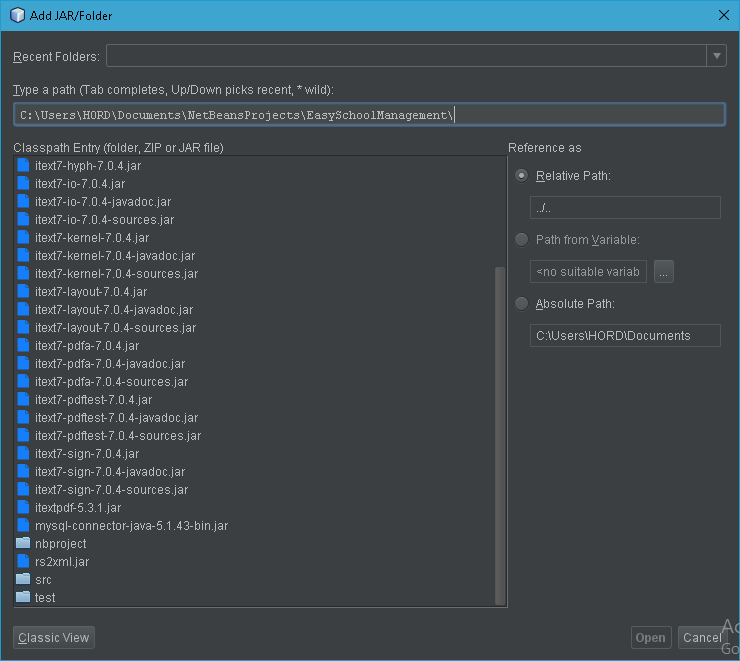Select the nbproject folder name
Viewport: 740px width, 661px height.
pyautogui.click(x=60, y=544)
